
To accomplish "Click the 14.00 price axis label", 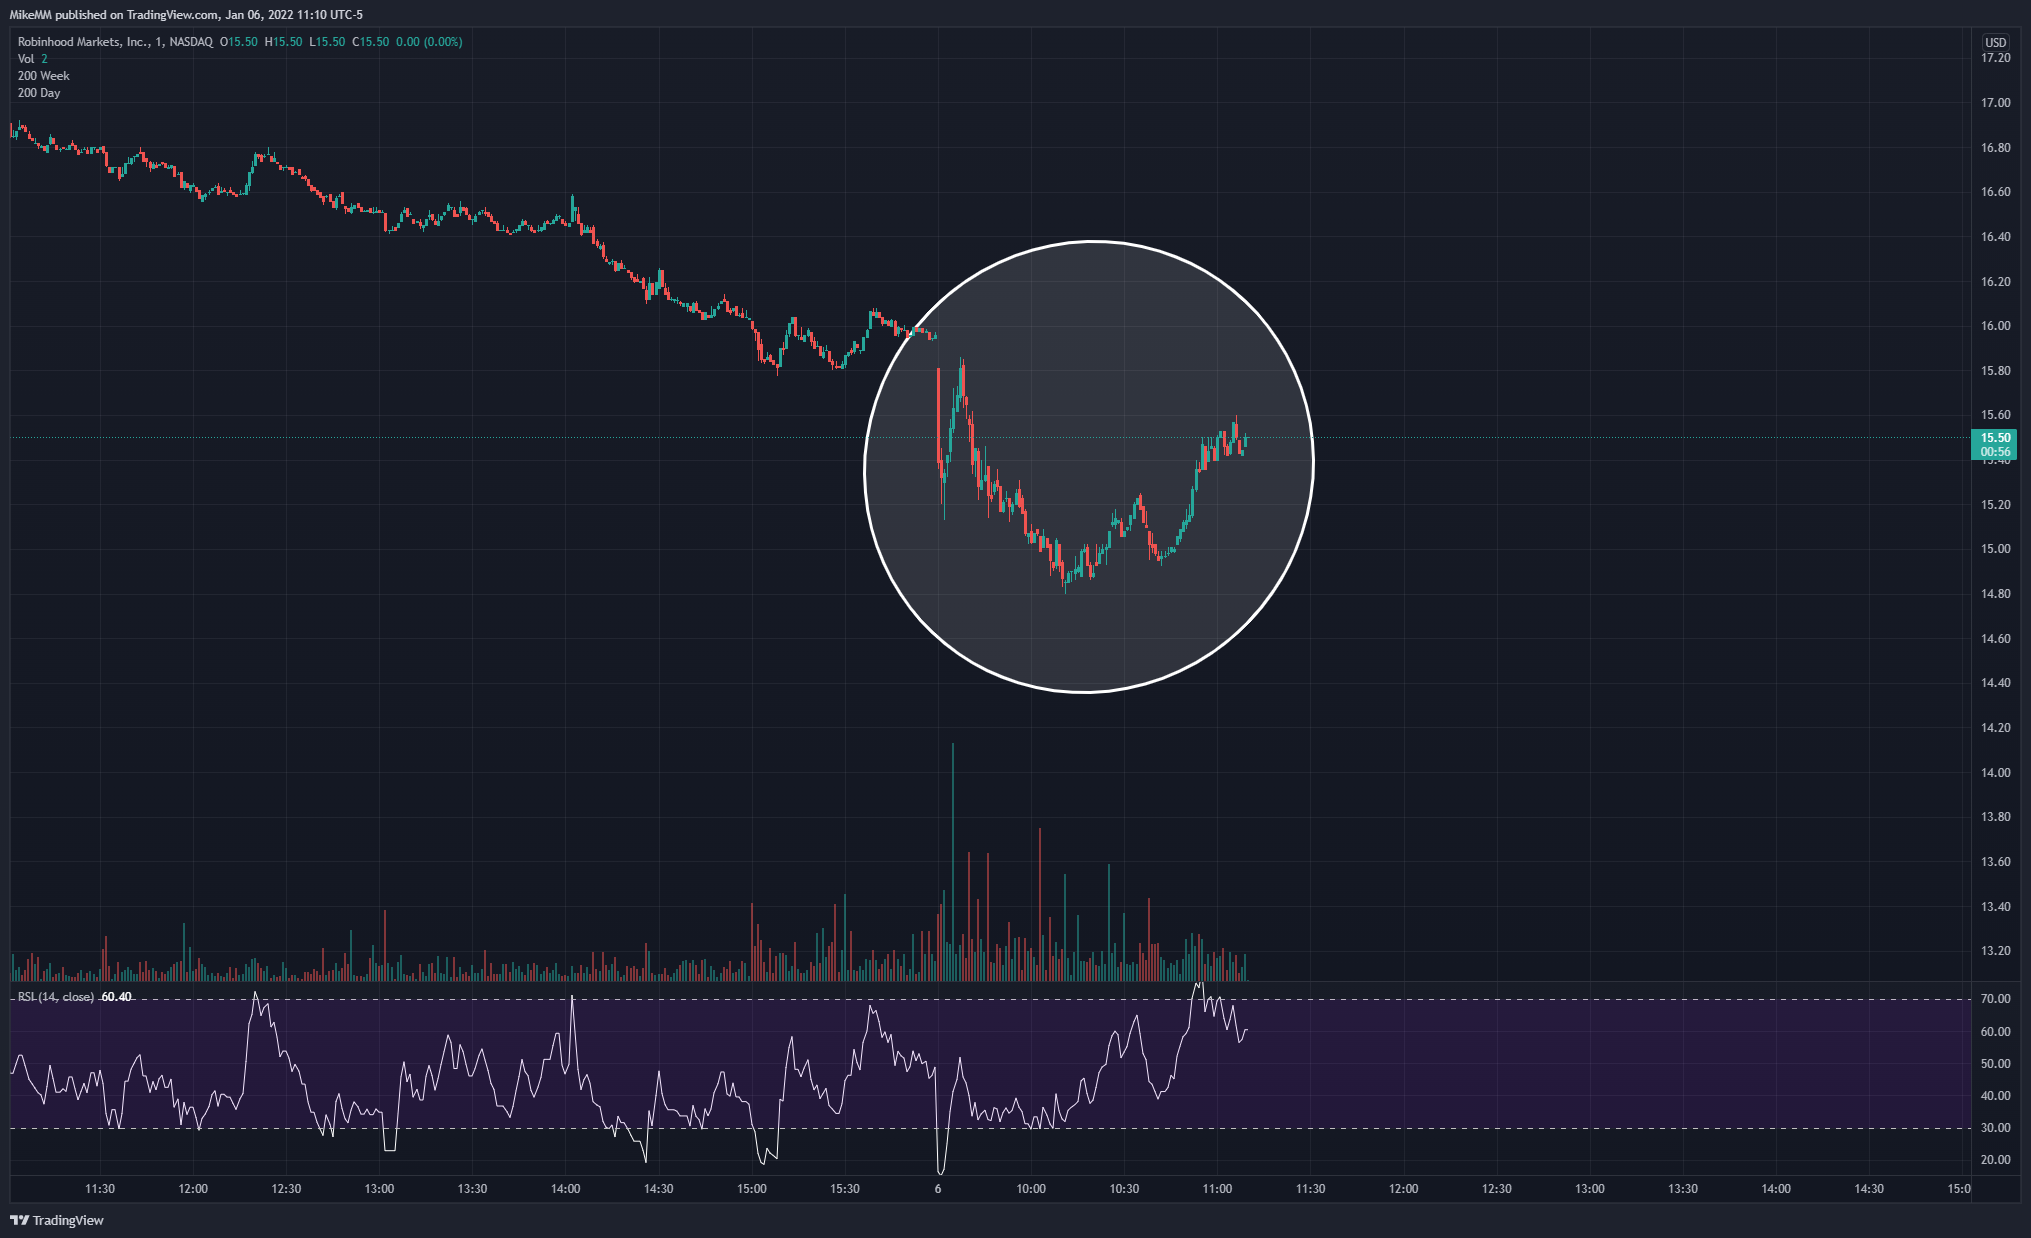I will pos(1995,773).
